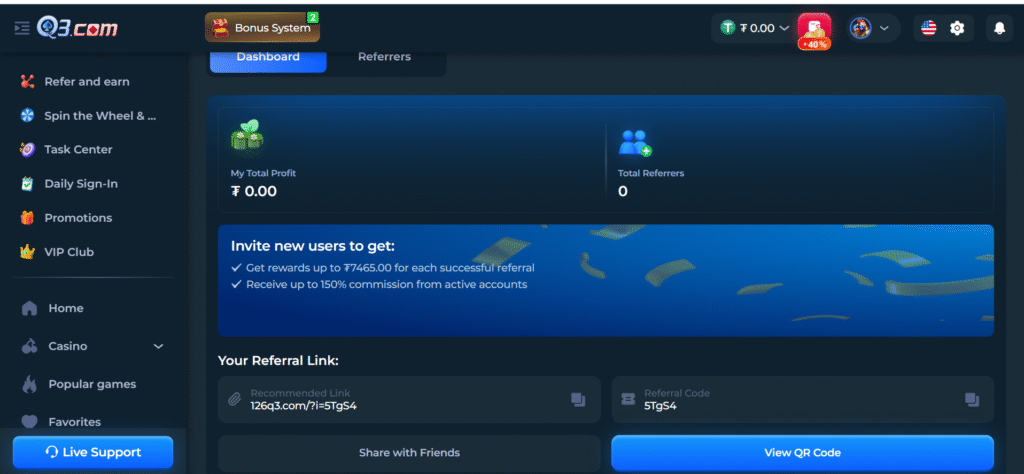Switch to the Referrers tab
This screenshot has height=474, width=1024.
coord(384,57)
